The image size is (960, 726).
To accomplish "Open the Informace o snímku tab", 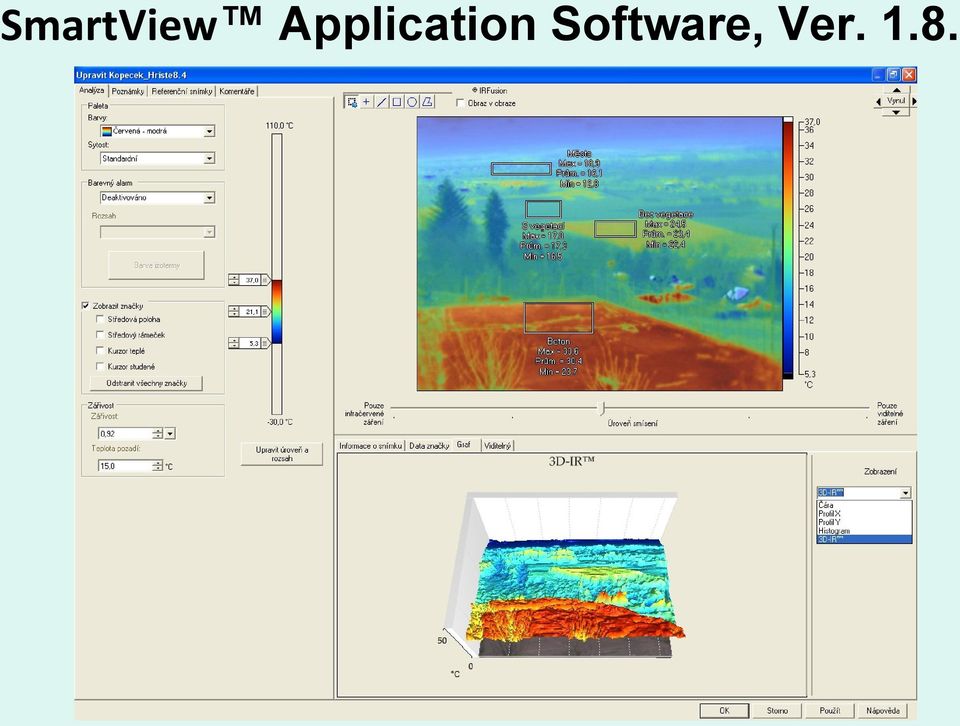I will pyautogui.click(x=370, y=446).
